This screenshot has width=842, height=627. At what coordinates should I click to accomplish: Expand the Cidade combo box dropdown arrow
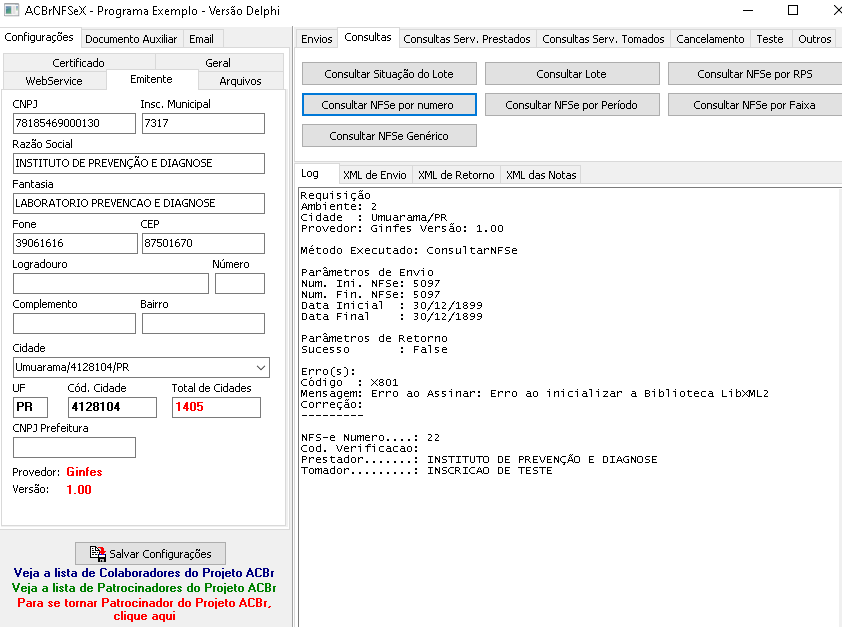pos(261,368)
